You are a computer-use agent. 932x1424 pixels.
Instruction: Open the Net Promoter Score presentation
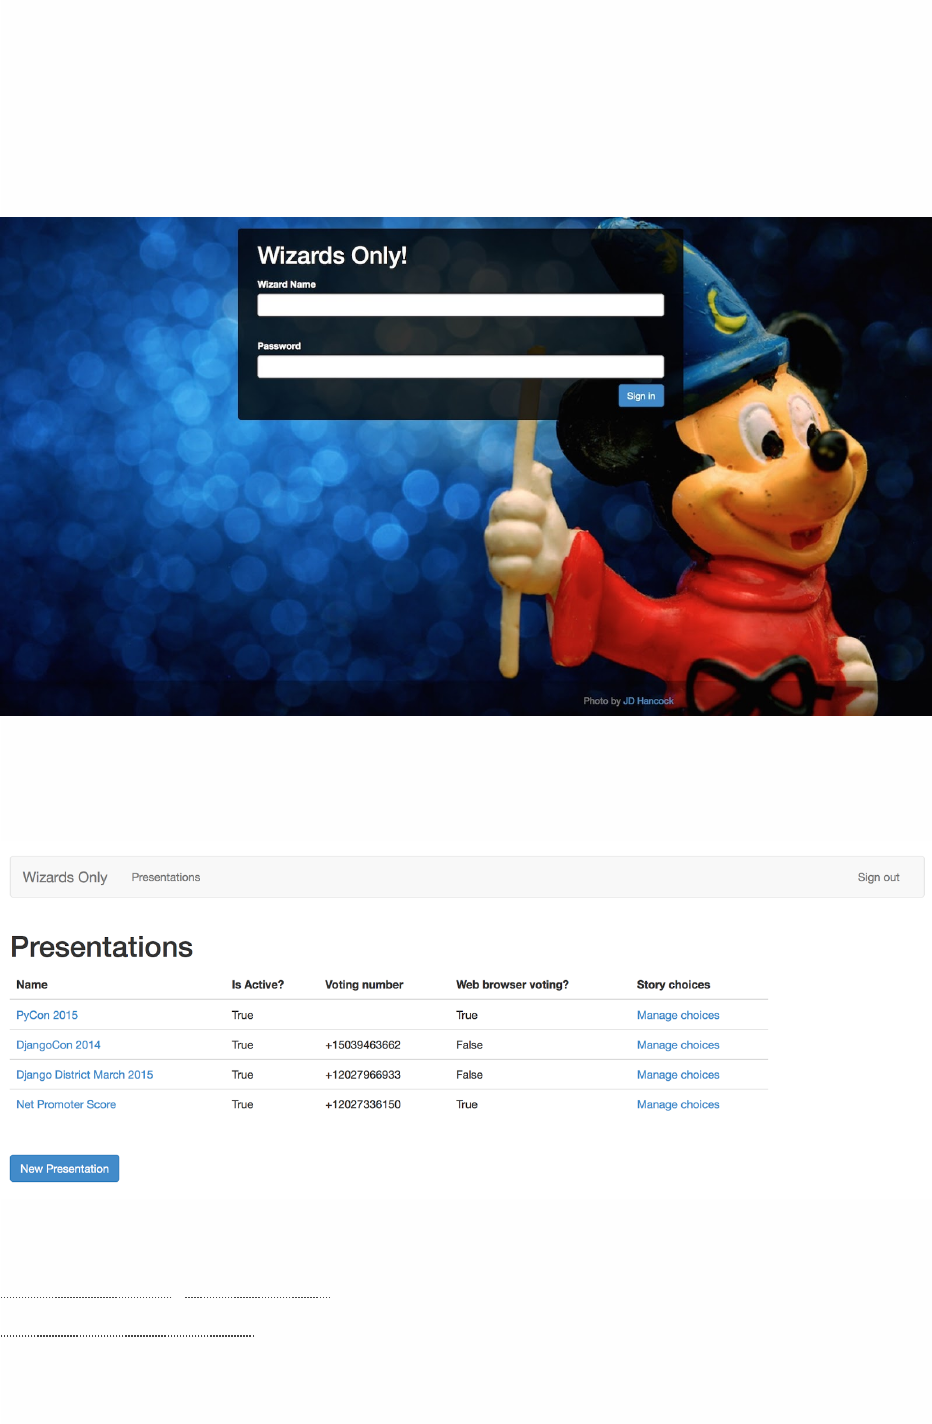66,1105
